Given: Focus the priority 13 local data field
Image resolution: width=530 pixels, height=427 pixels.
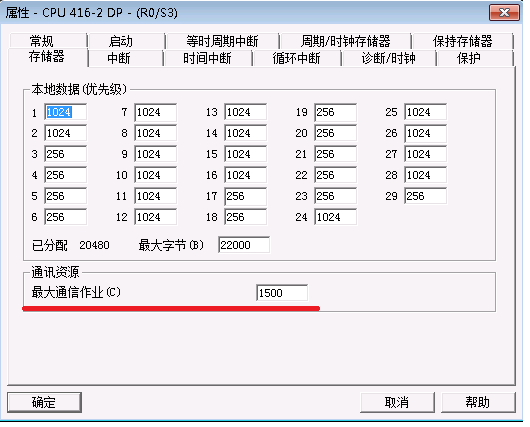Looking at the screenshot, I should (x=245, y=112).
